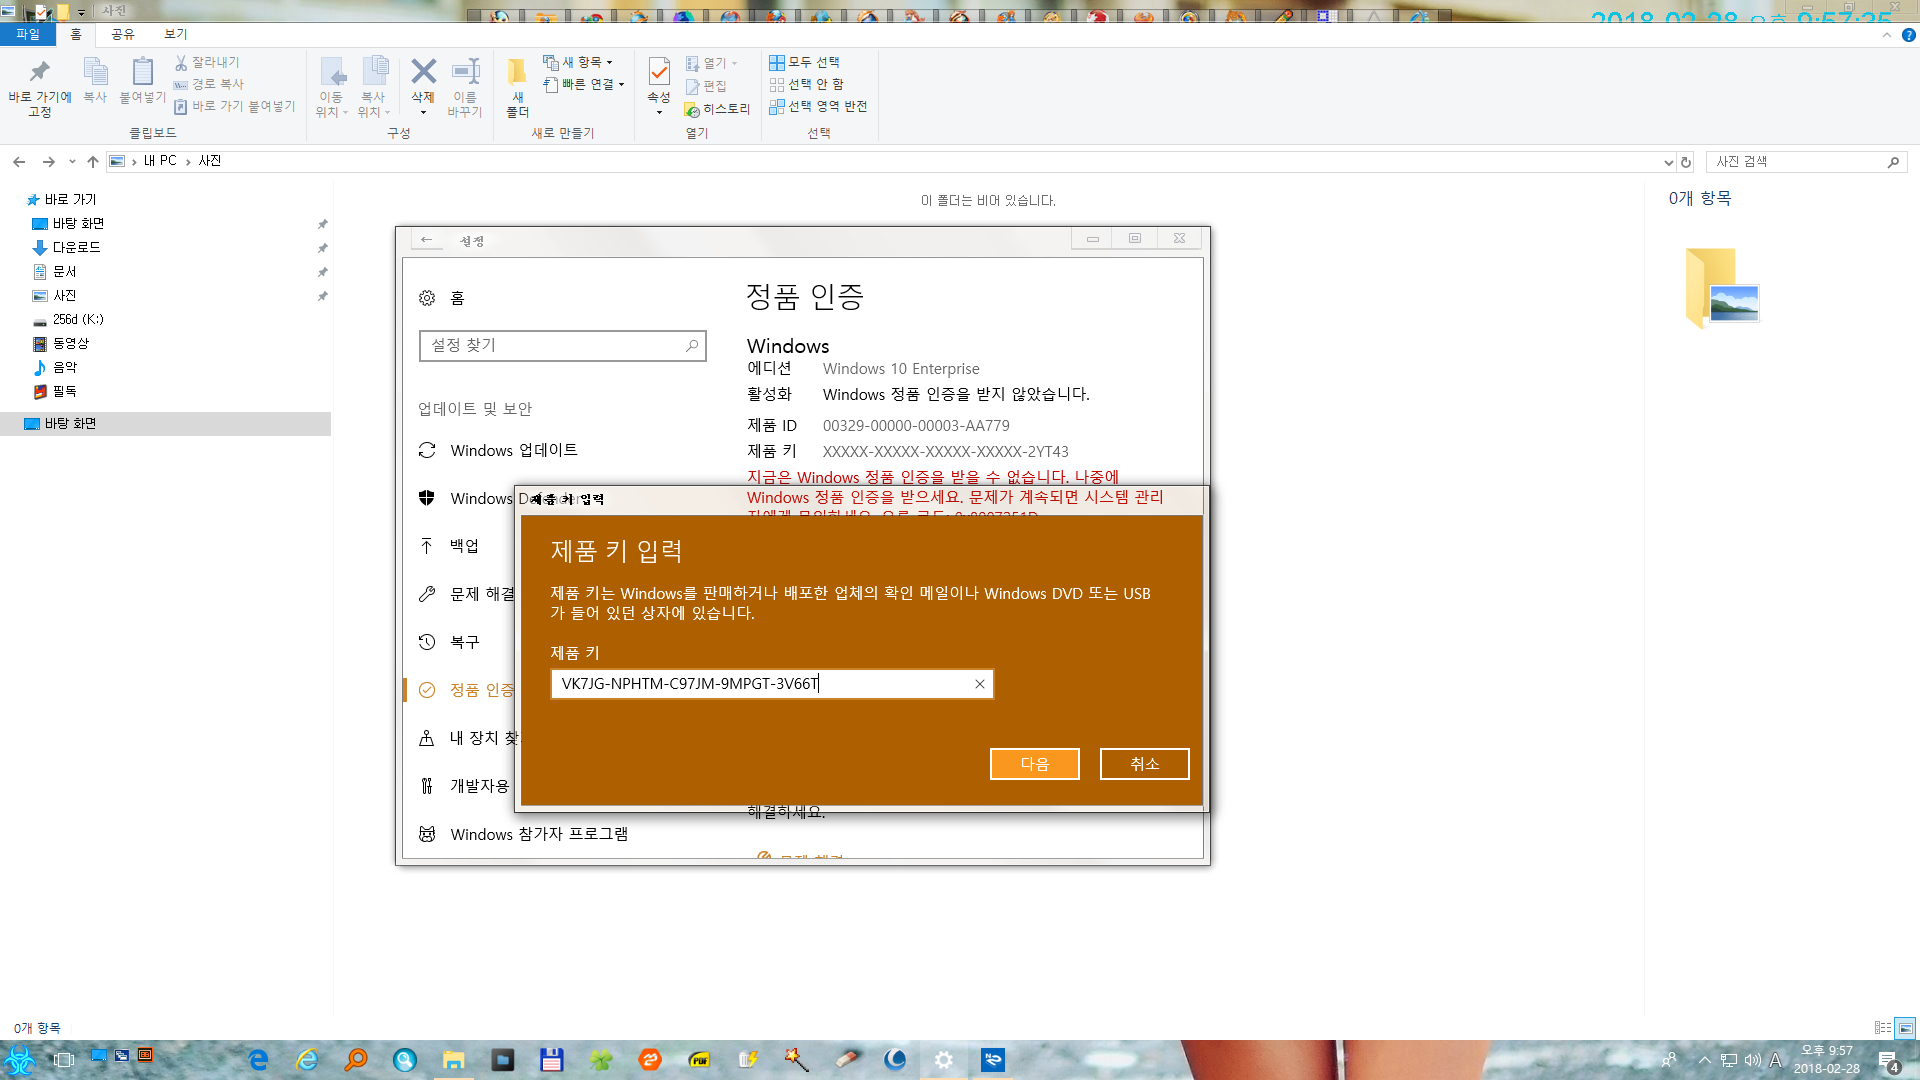Open Internet Explorer from taskbar
Viewport: 1920px width, 1080px height.
[307, 1060]
